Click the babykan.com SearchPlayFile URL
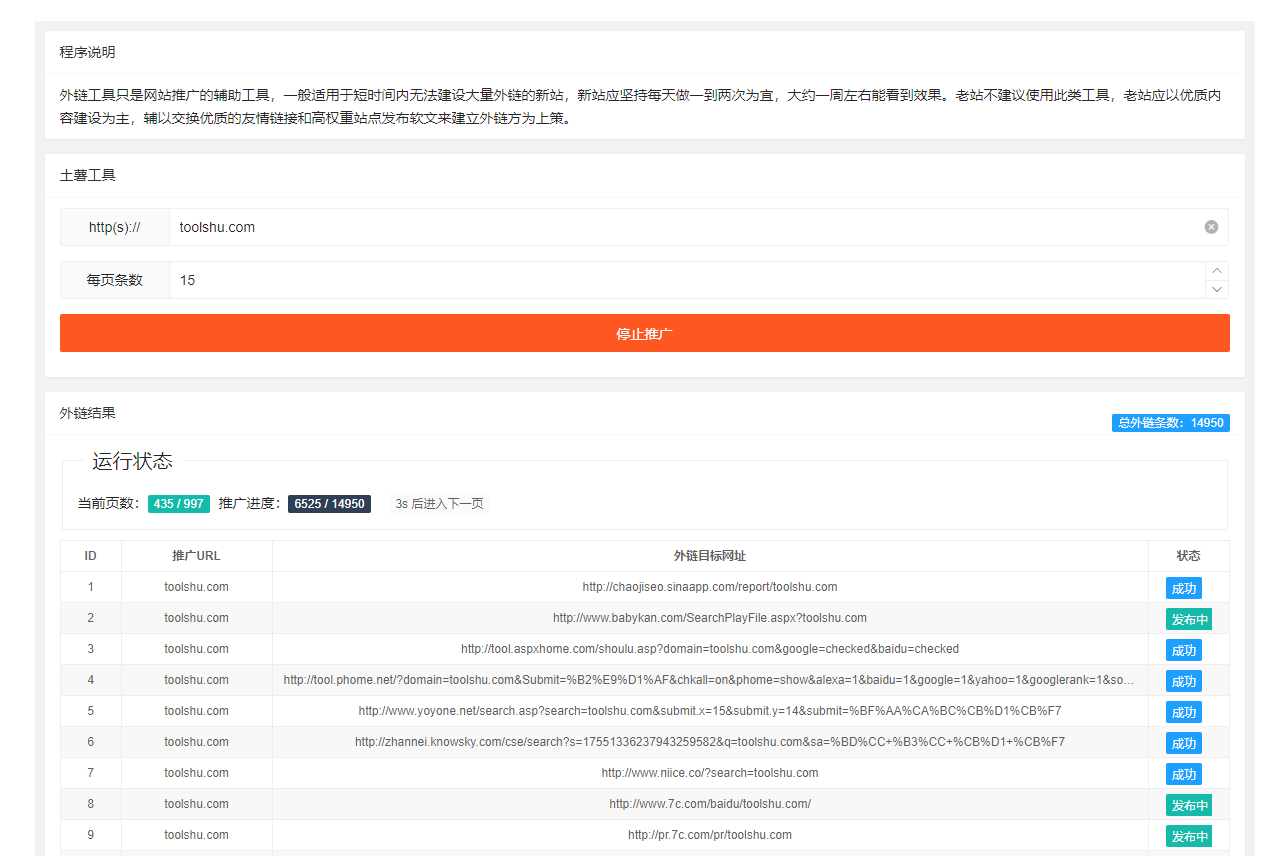The height and width of the screenshot is (856, 1286). [x=710, y=618]
